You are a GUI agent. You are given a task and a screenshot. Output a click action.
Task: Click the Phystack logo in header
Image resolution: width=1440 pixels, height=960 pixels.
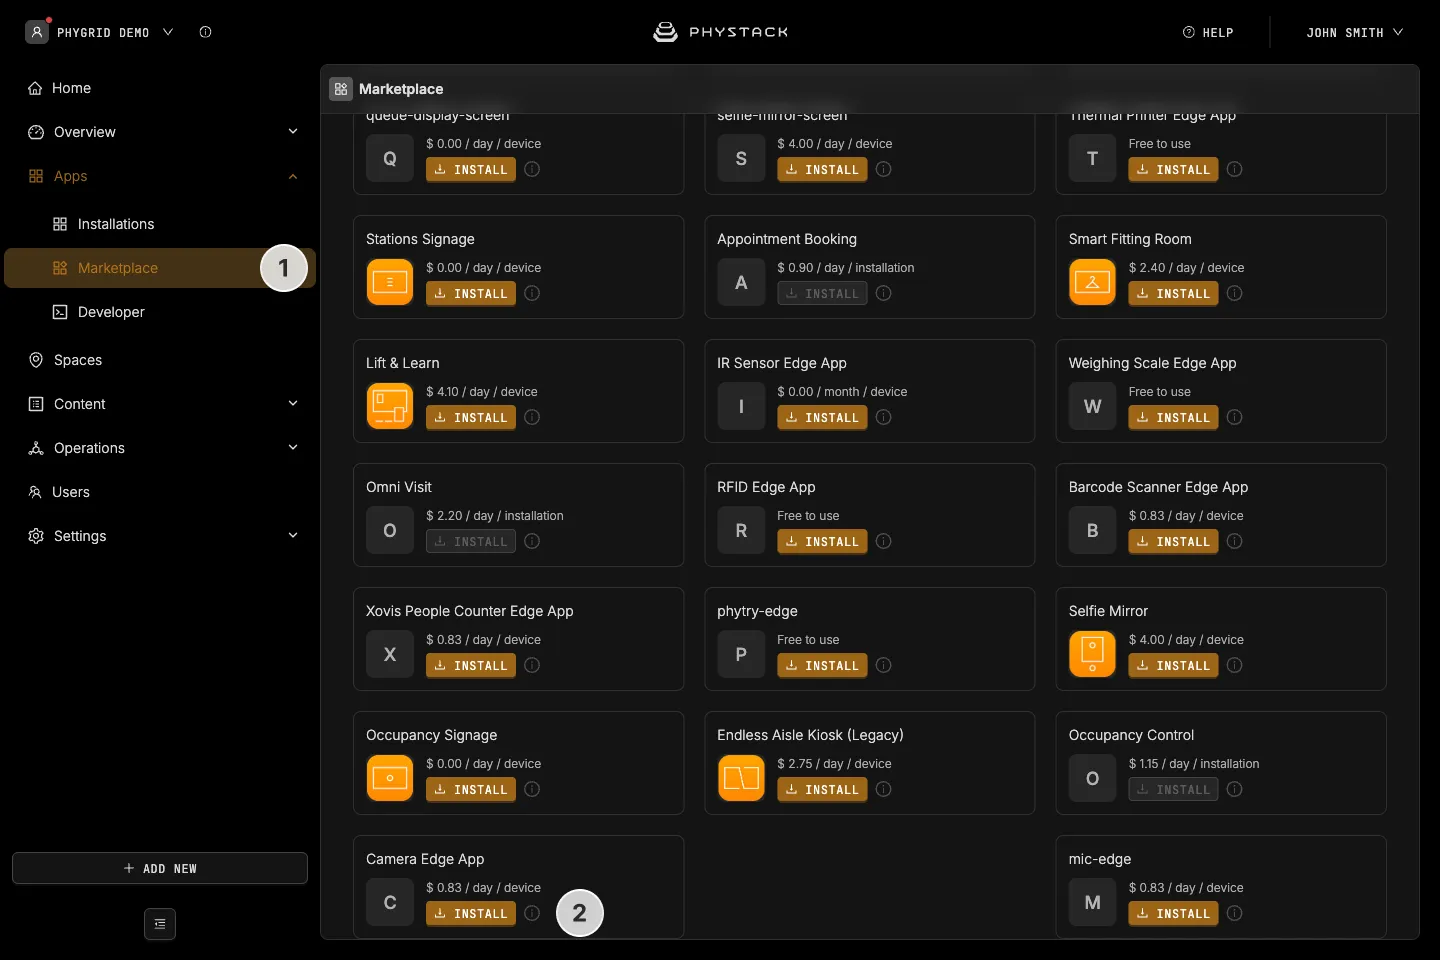720,32
